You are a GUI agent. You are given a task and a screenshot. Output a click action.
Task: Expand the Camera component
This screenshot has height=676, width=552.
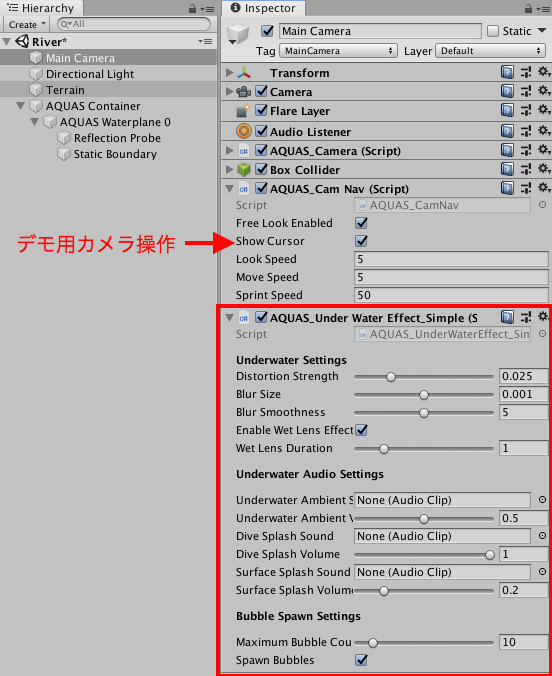click(230, 91)
